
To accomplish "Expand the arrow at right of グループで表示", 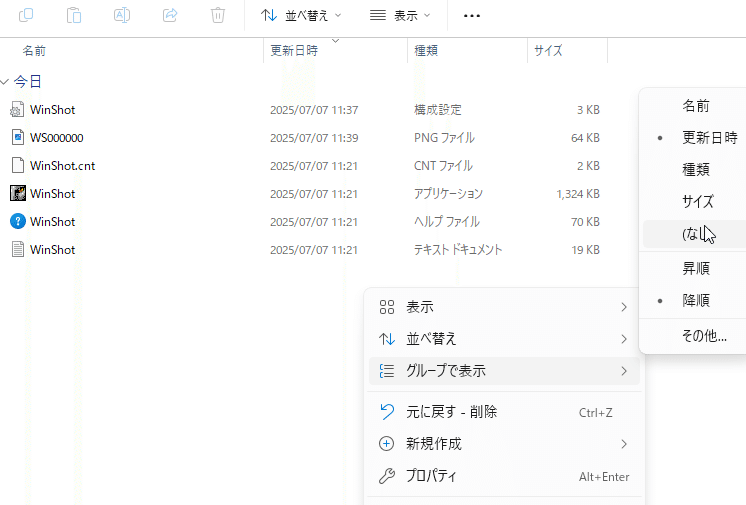I will click(x=624, y=371).
